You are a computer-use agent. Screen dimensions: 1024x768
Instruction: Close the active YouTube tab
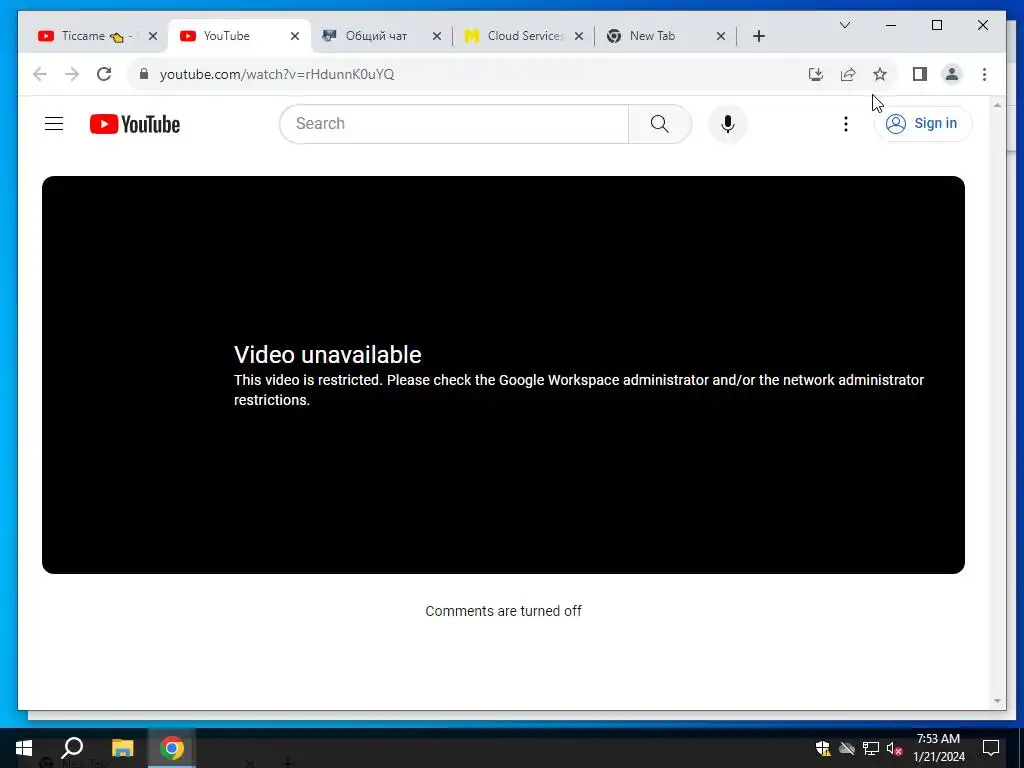295,36
